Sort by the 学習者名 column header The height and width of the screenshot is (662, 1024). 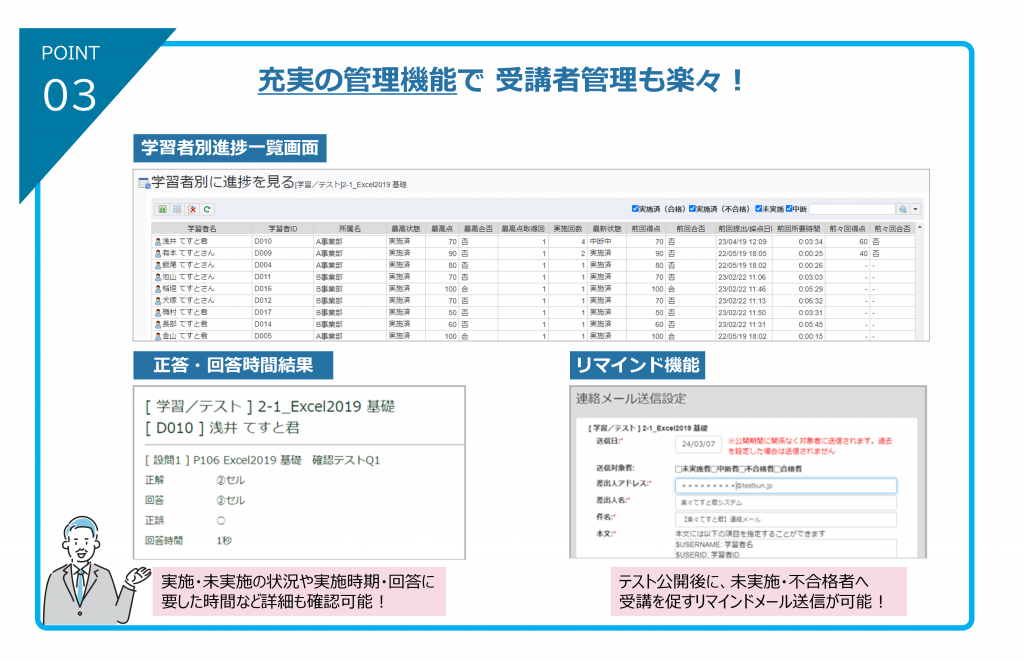click(x=202, y=229)
